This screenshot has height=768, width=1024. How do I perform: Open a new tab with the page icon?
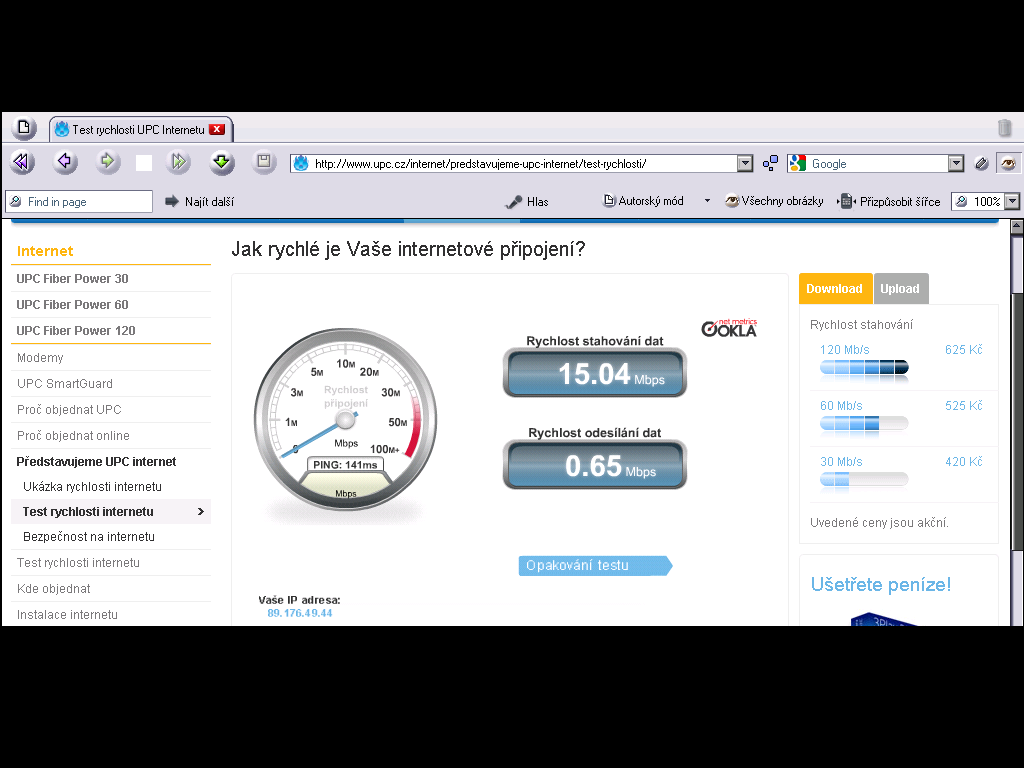(24, 127)
